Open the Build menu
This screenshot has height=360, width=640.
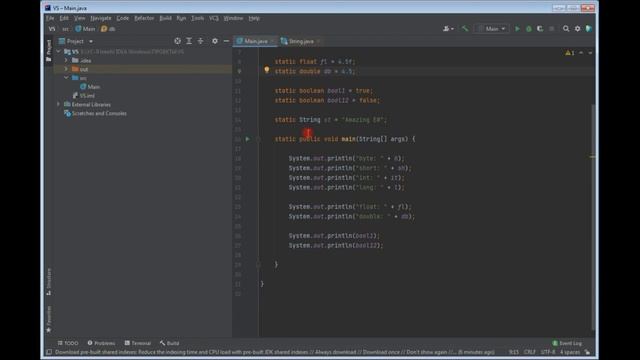coord(165,18)
